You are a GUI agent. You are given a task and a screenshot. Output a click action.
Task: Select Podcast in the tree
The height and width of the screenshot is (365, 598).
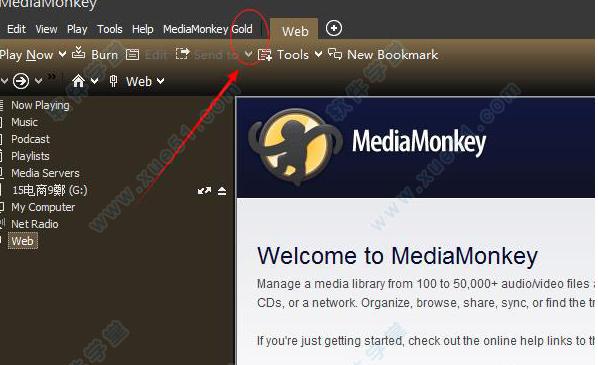(x=31, y=139)
